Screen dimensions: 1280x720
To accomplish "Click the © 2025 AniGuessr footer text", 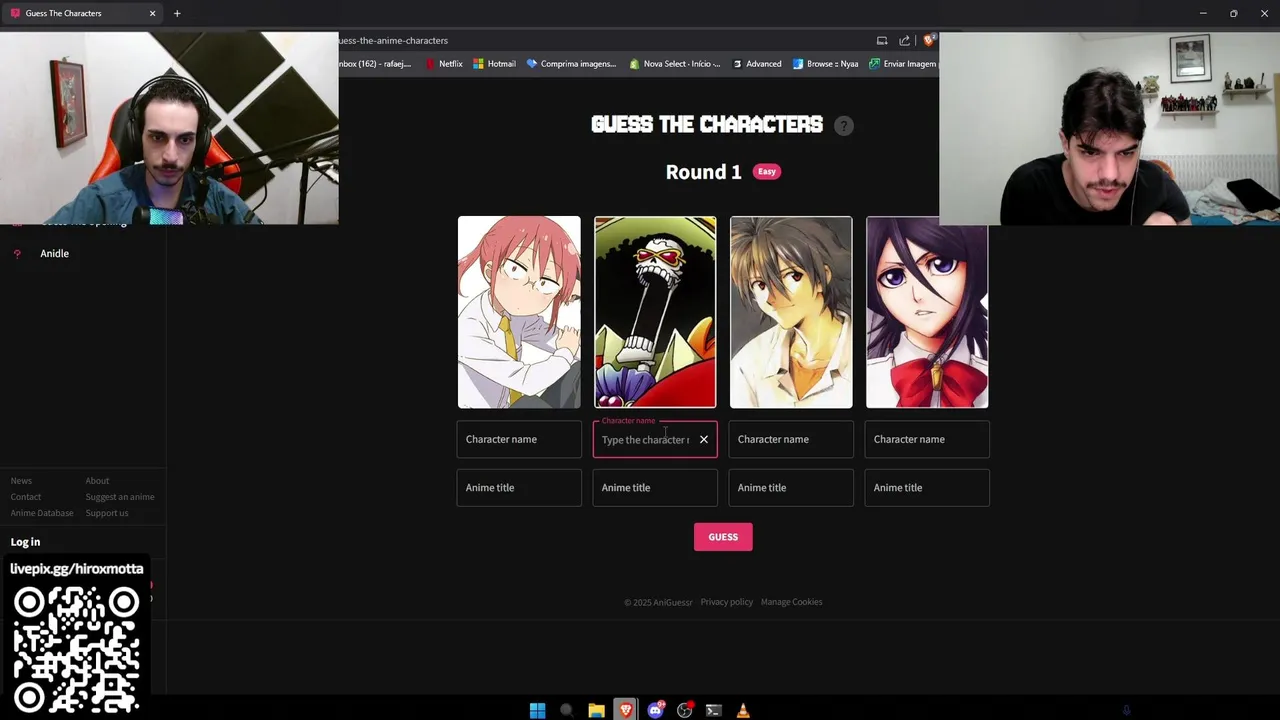I will point(658,602).
